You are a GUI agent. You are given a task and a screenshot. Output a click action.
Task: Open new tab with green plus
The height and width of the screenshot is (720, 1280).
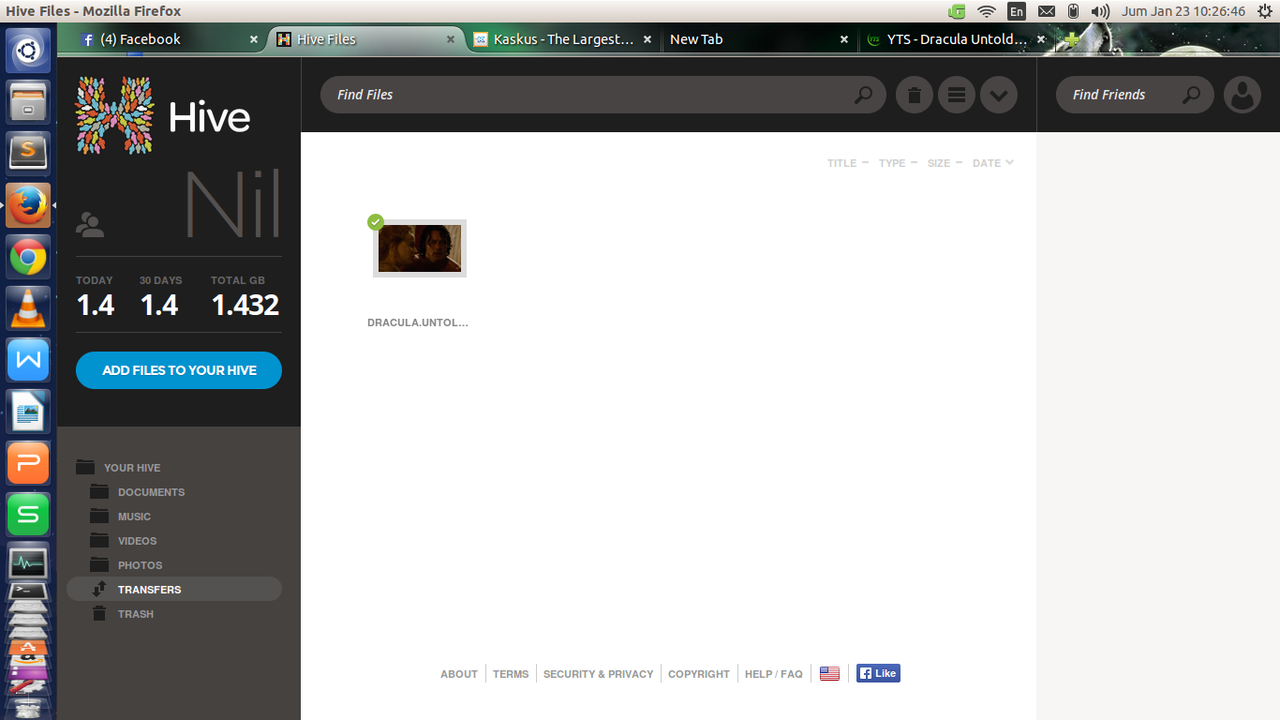click(x=1072, y=40)
